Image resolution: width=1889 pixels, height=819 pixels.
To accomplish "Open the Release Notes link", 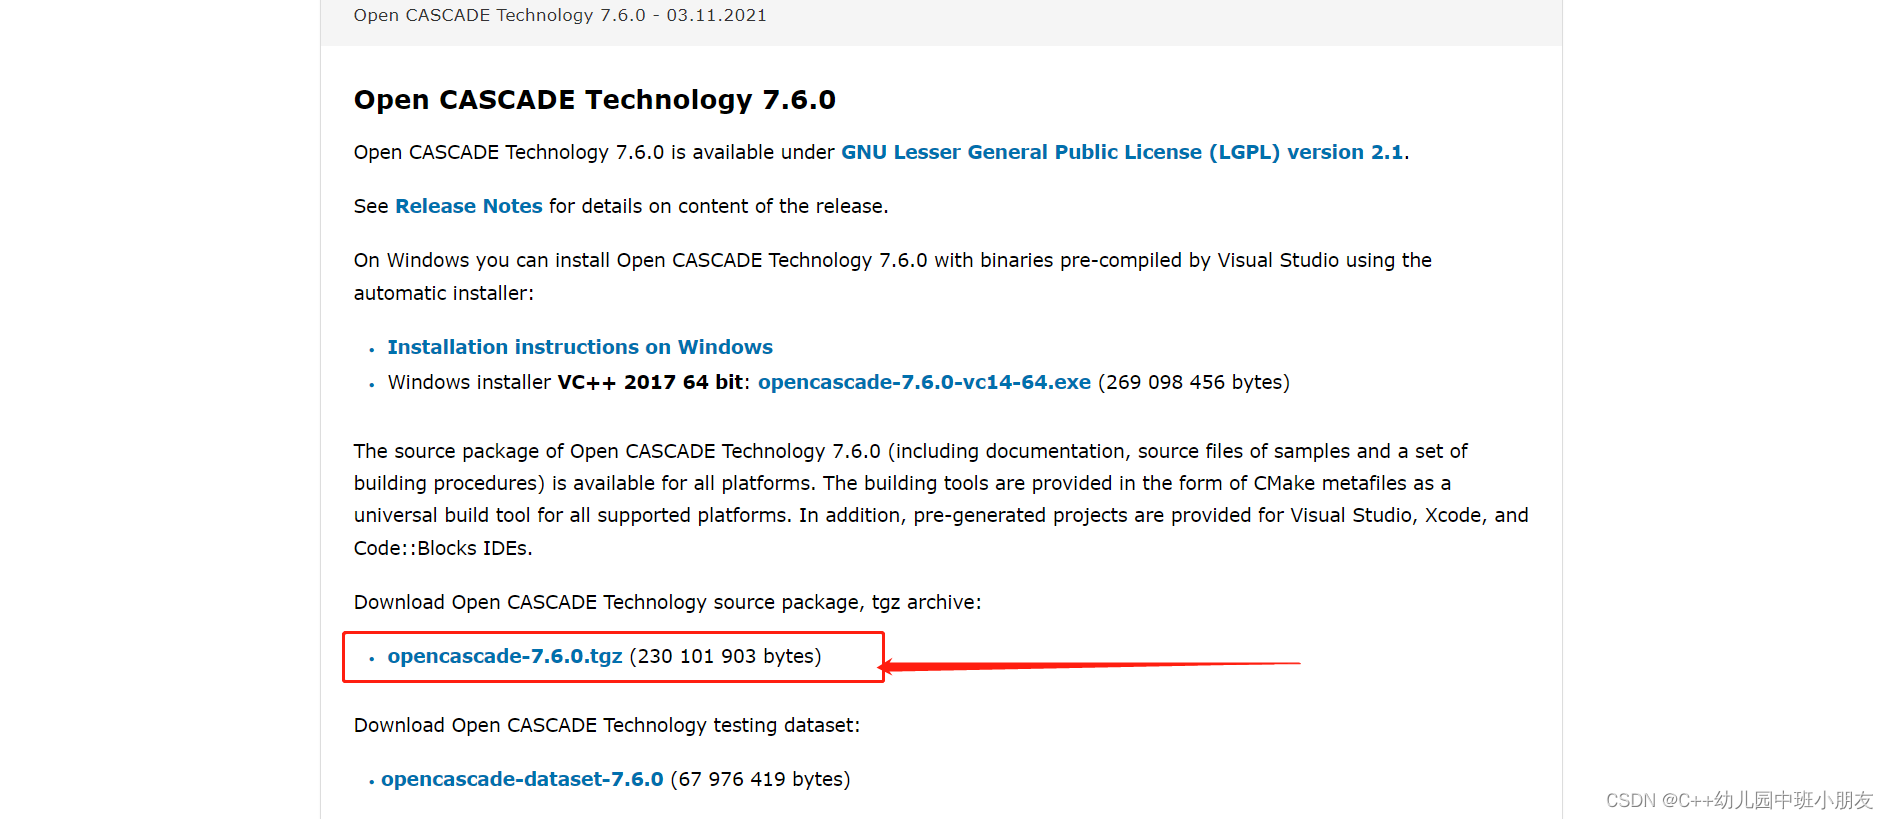I will [469, 206].
